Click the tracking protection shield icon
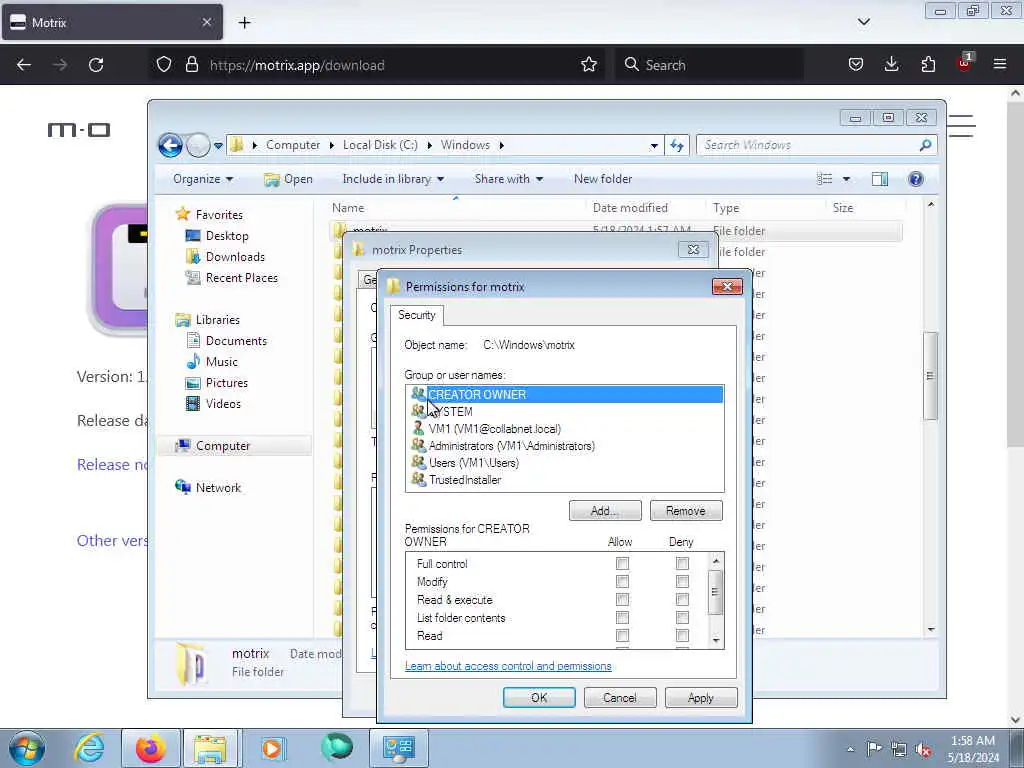This screenshot has height=768, width=1024. 164,65
